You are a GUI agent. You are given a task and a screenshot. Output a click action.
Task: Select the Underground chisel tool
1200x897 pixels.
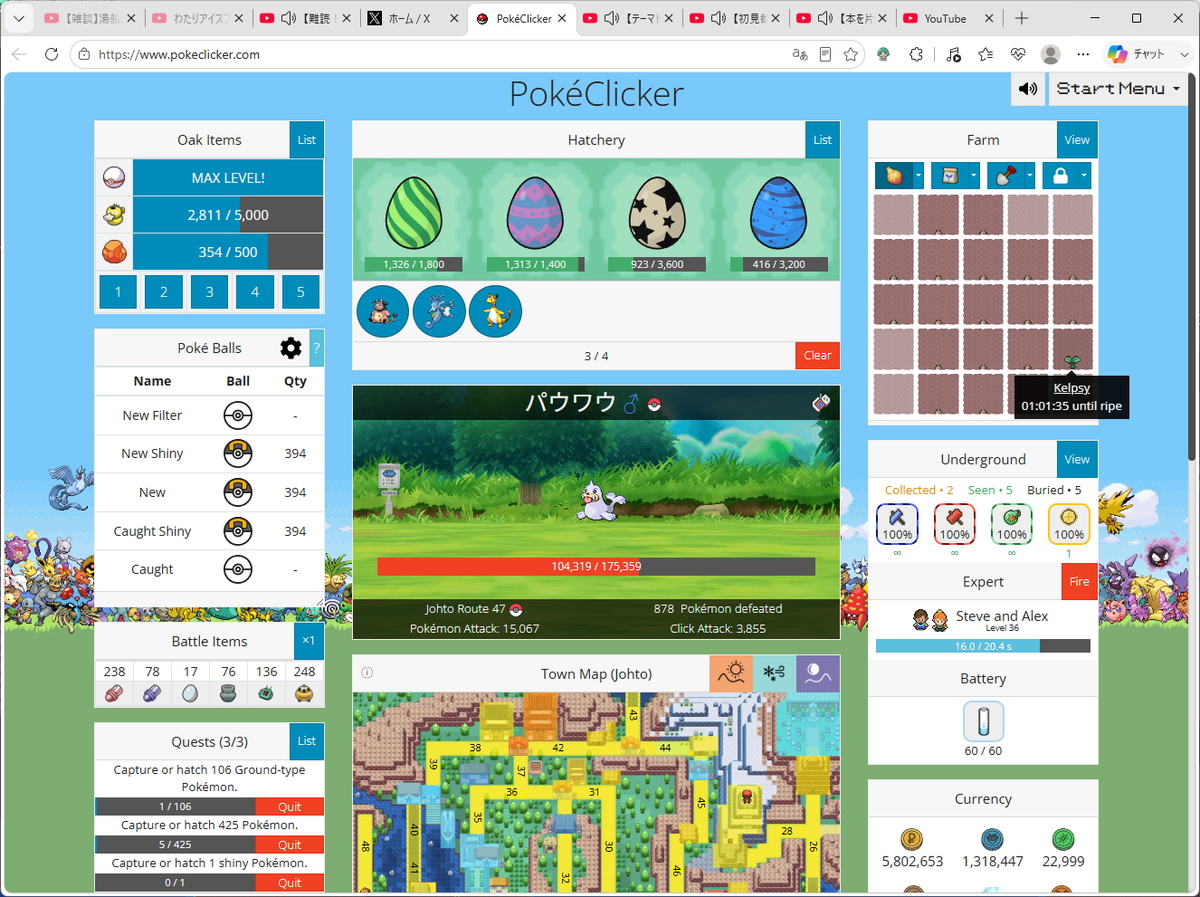point(897,524)
